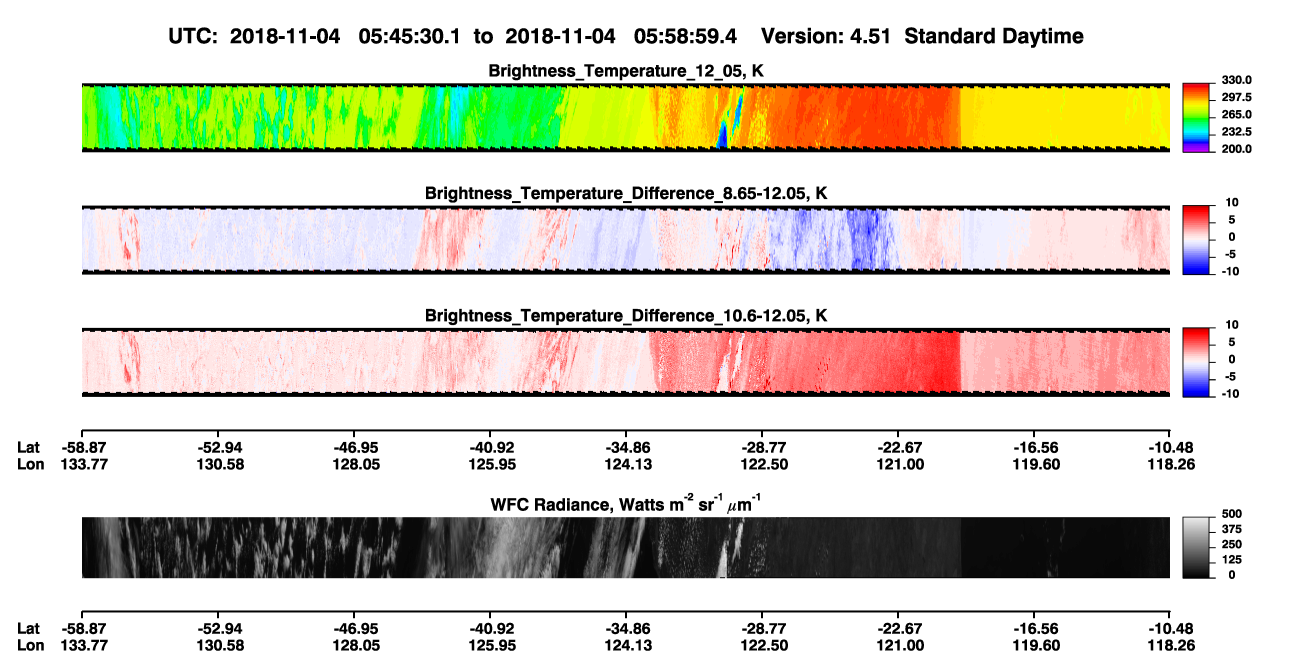
Task: Click the WFC Radiance grayscale image strip
Action: (x=626, y=547)
